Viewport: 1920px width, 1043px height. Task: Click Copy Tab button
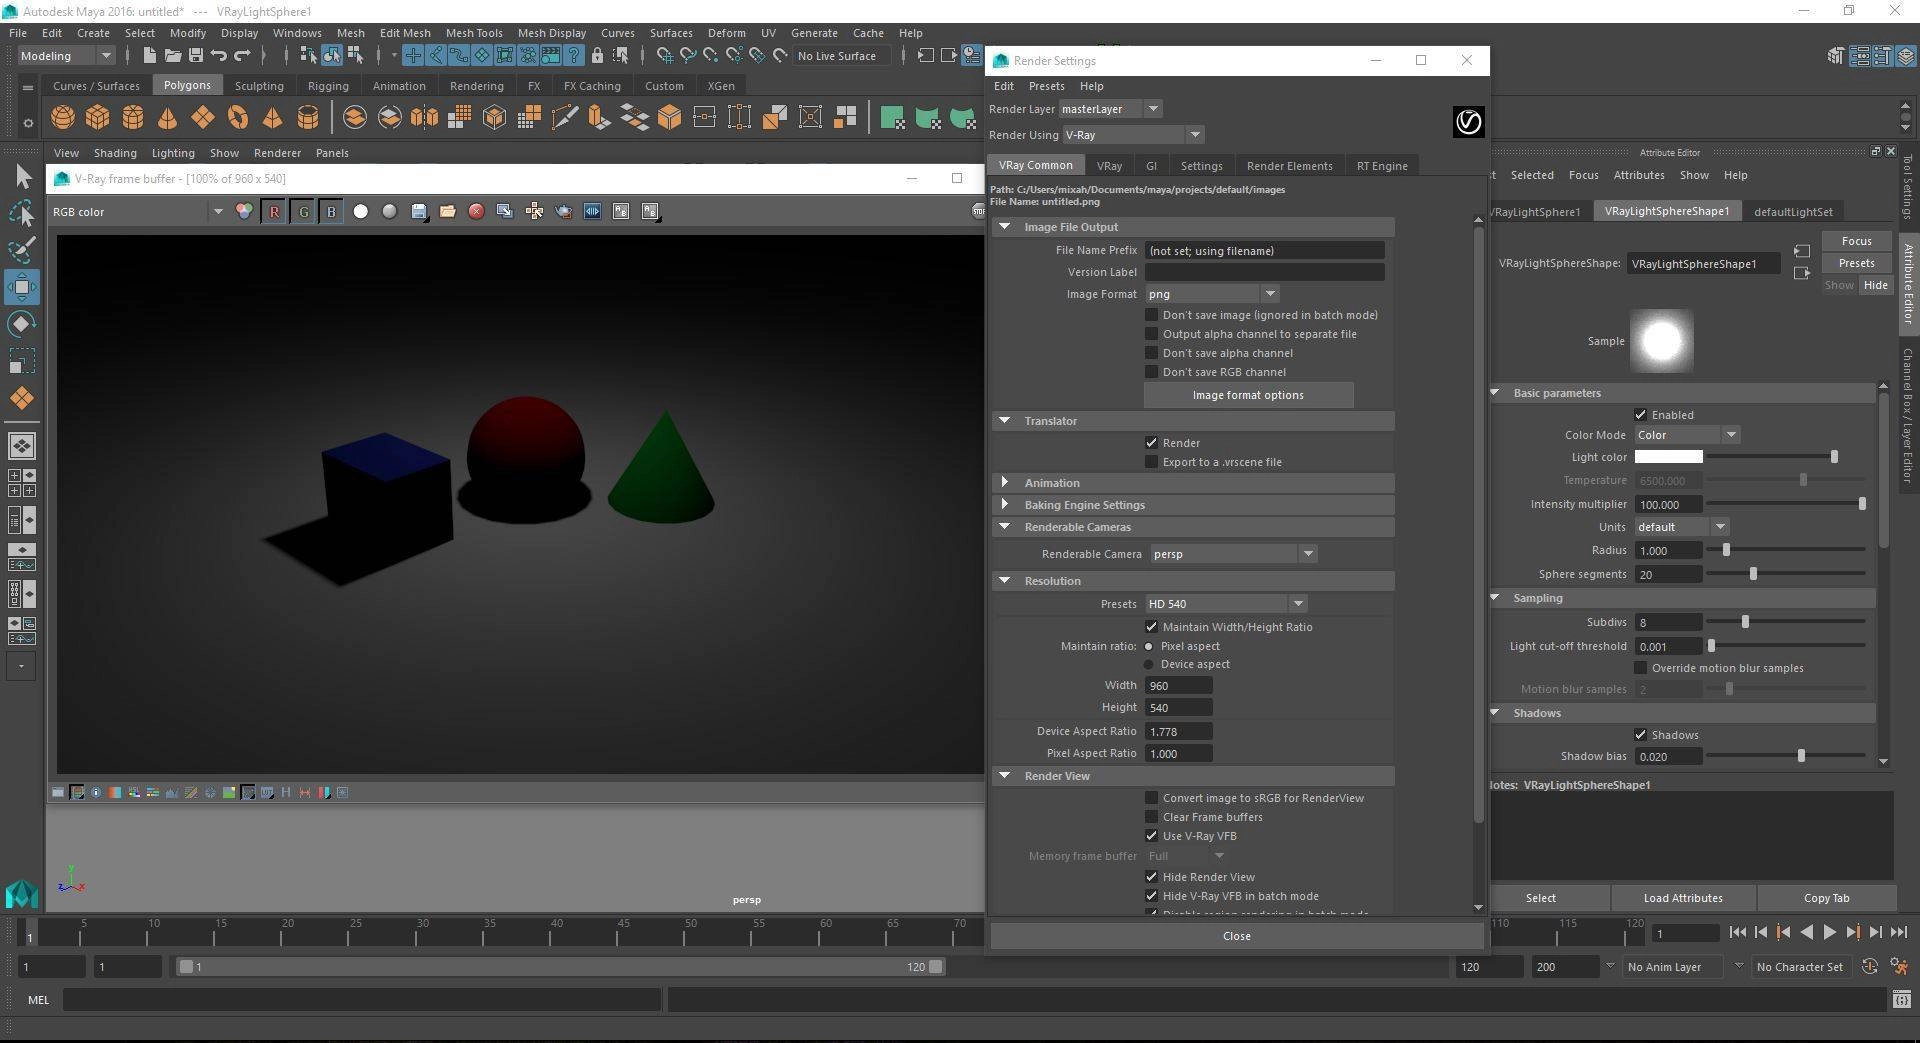pos(1826,898)
